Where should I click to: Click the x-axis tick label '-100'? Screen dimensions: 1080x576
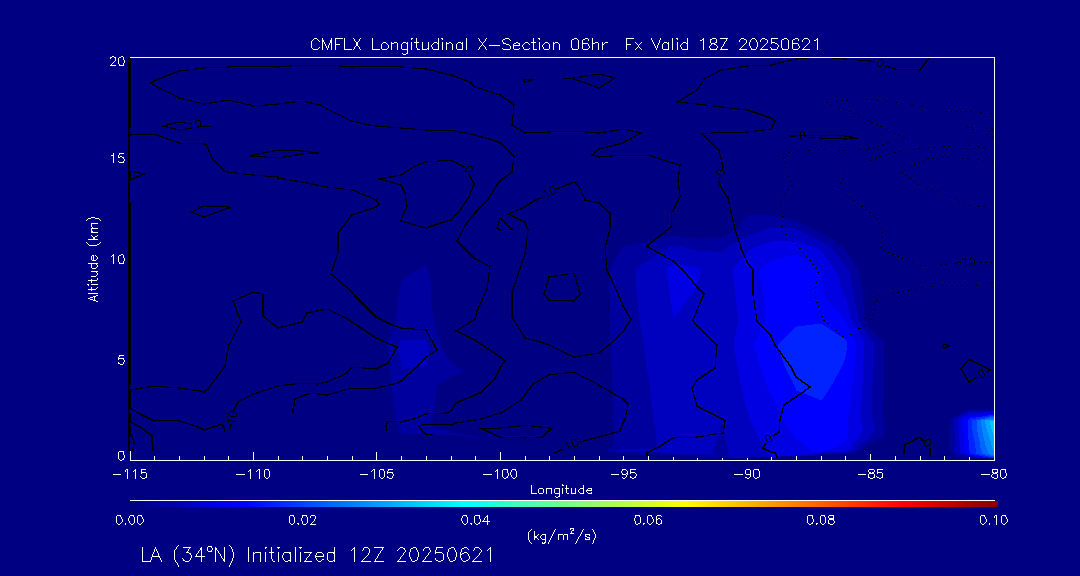click(x=500, y=476)
